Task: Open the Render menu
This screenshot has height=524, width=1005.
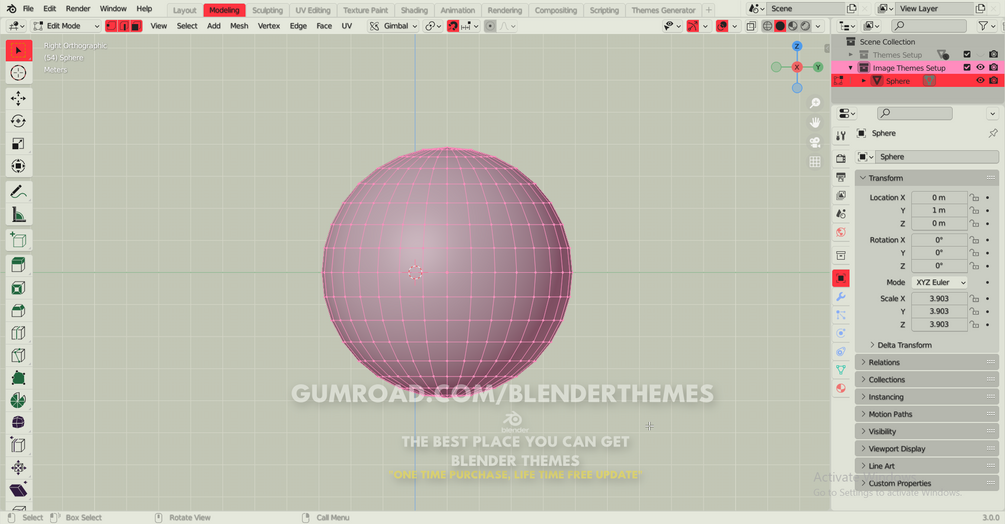Action: tap(78, 9)
